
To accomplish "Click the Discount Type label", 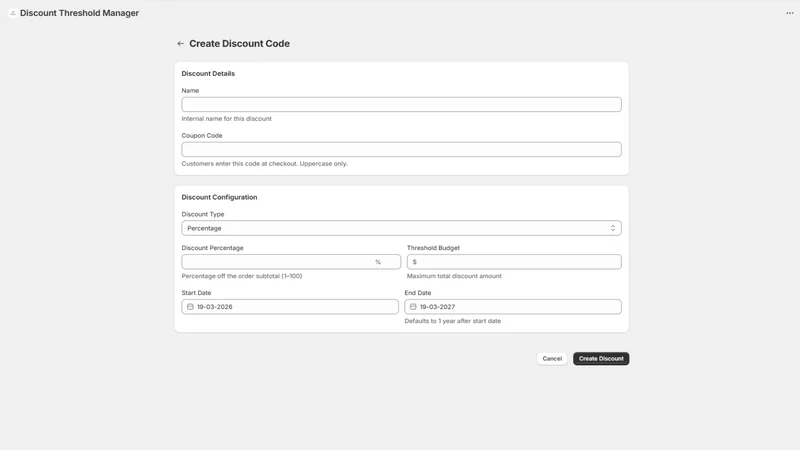I will [203, 214].
